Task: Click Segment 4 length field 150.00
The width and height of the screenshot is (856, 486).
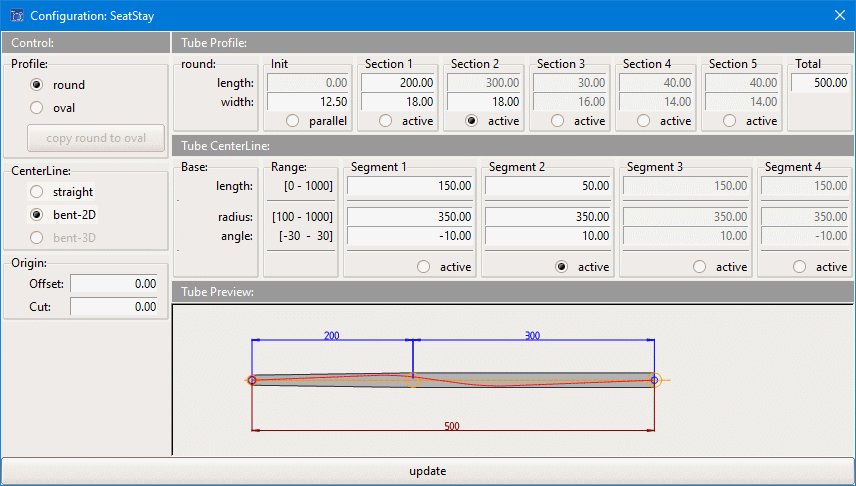Action: point(806,186)
